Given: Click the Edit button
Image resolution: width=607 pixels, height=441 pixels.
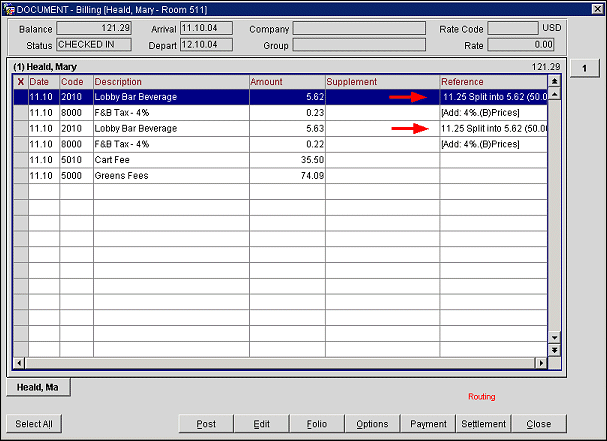Looking at the screenshot, I should point(261,424).
